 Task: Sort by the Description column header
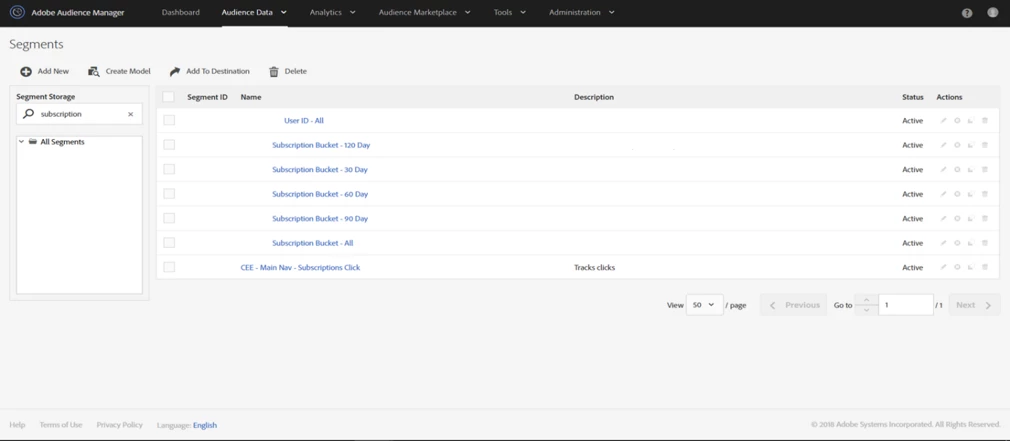594,97
